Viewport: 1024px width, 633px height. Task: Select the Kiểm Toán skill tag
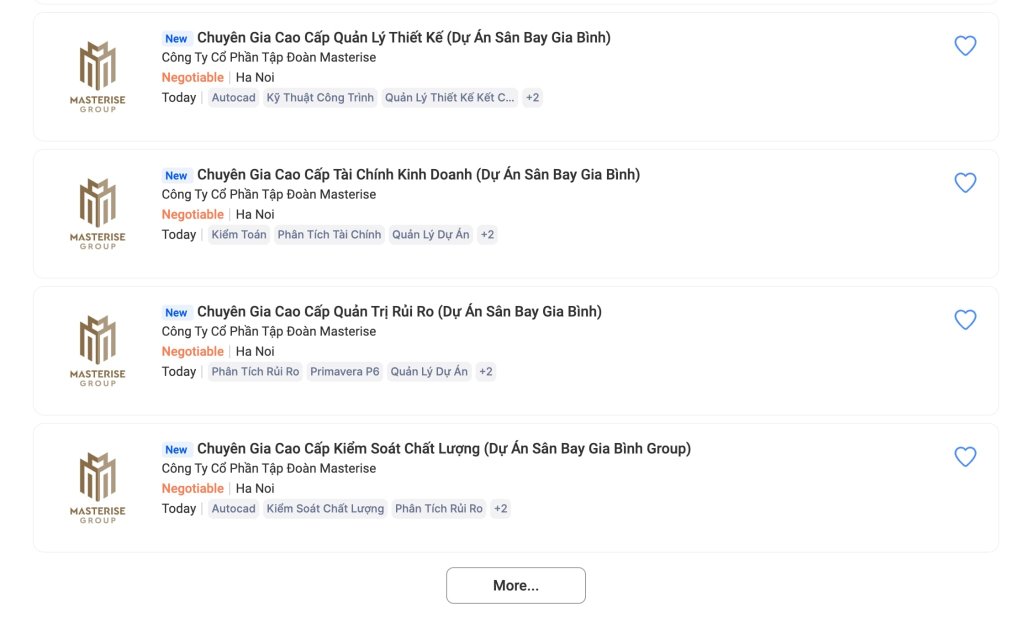[239, 235]
